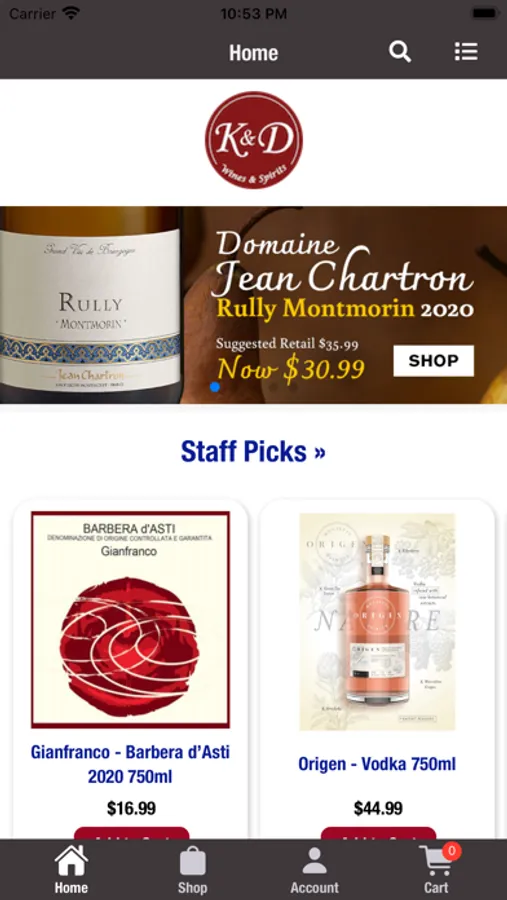Open the Account person icon

pyautogui.click(x=314, y=862)
